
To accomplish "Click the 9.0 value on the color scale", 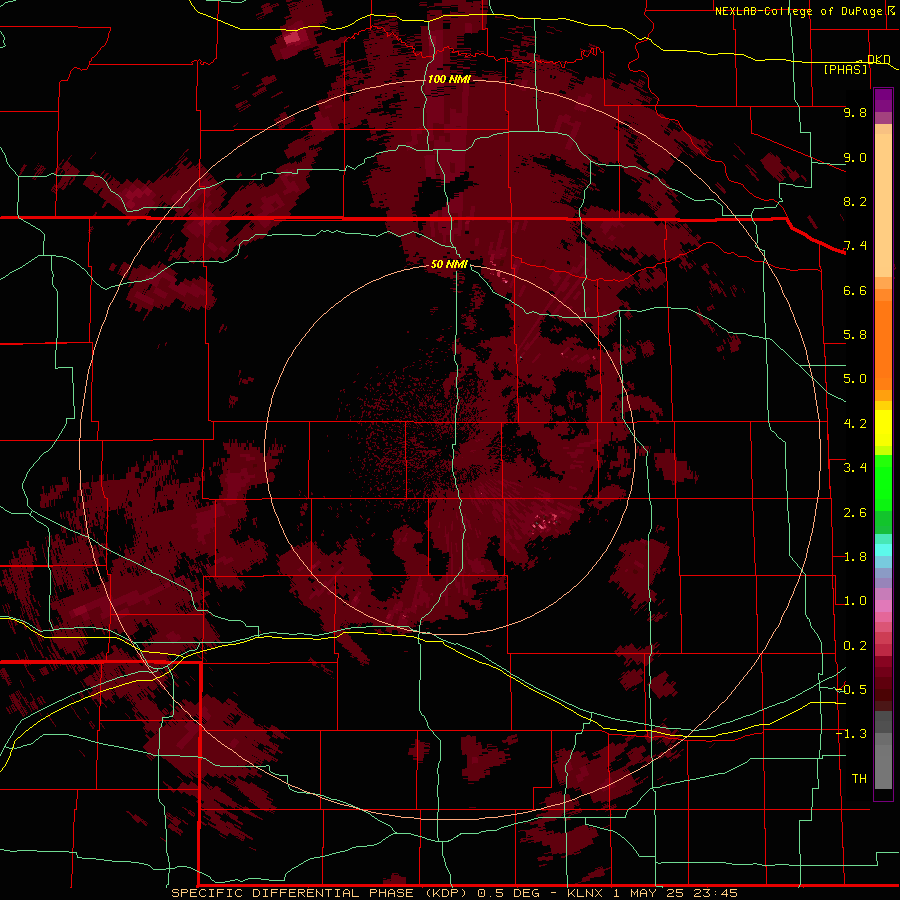I will click(855, 157).
